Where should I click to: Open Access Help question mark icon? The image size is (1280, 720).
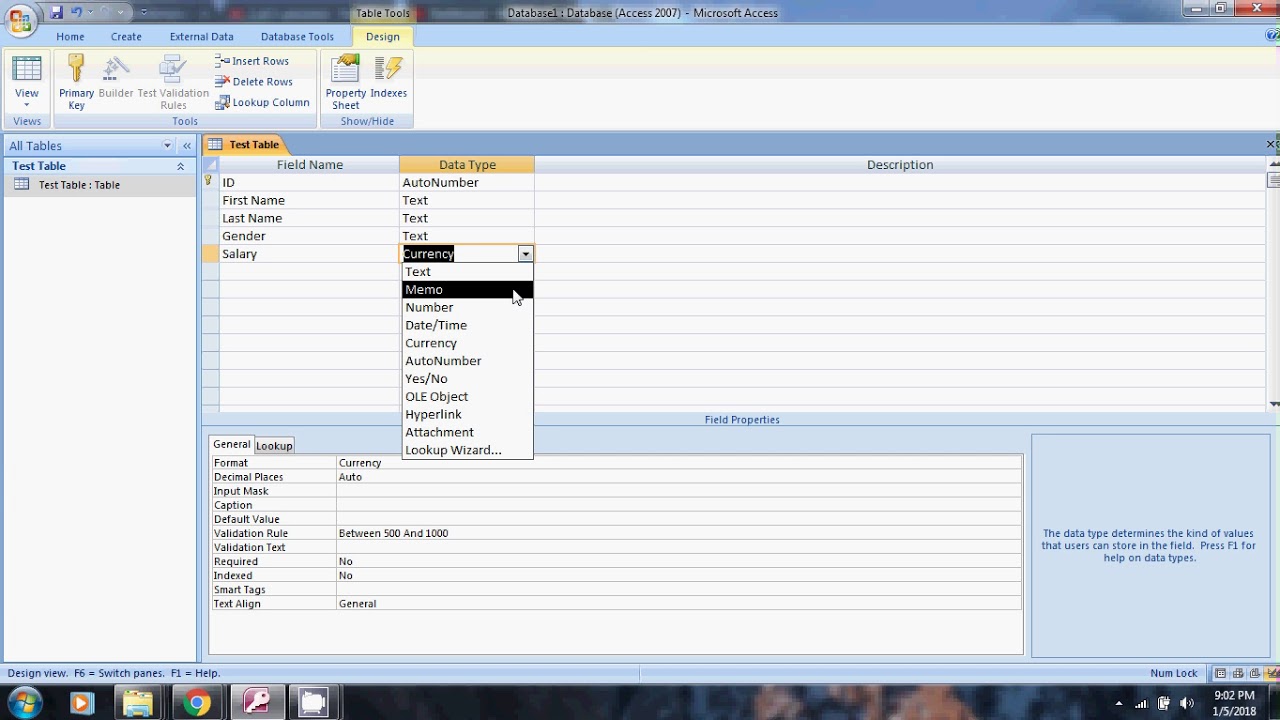pos(1271,35)
